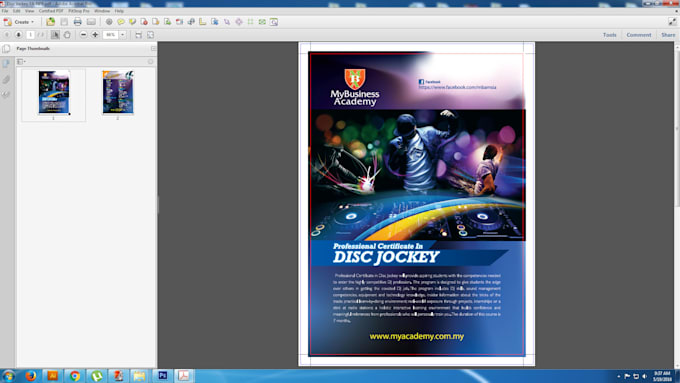
Task: Open the PitStop Pro menu
Action: [78, 11]
